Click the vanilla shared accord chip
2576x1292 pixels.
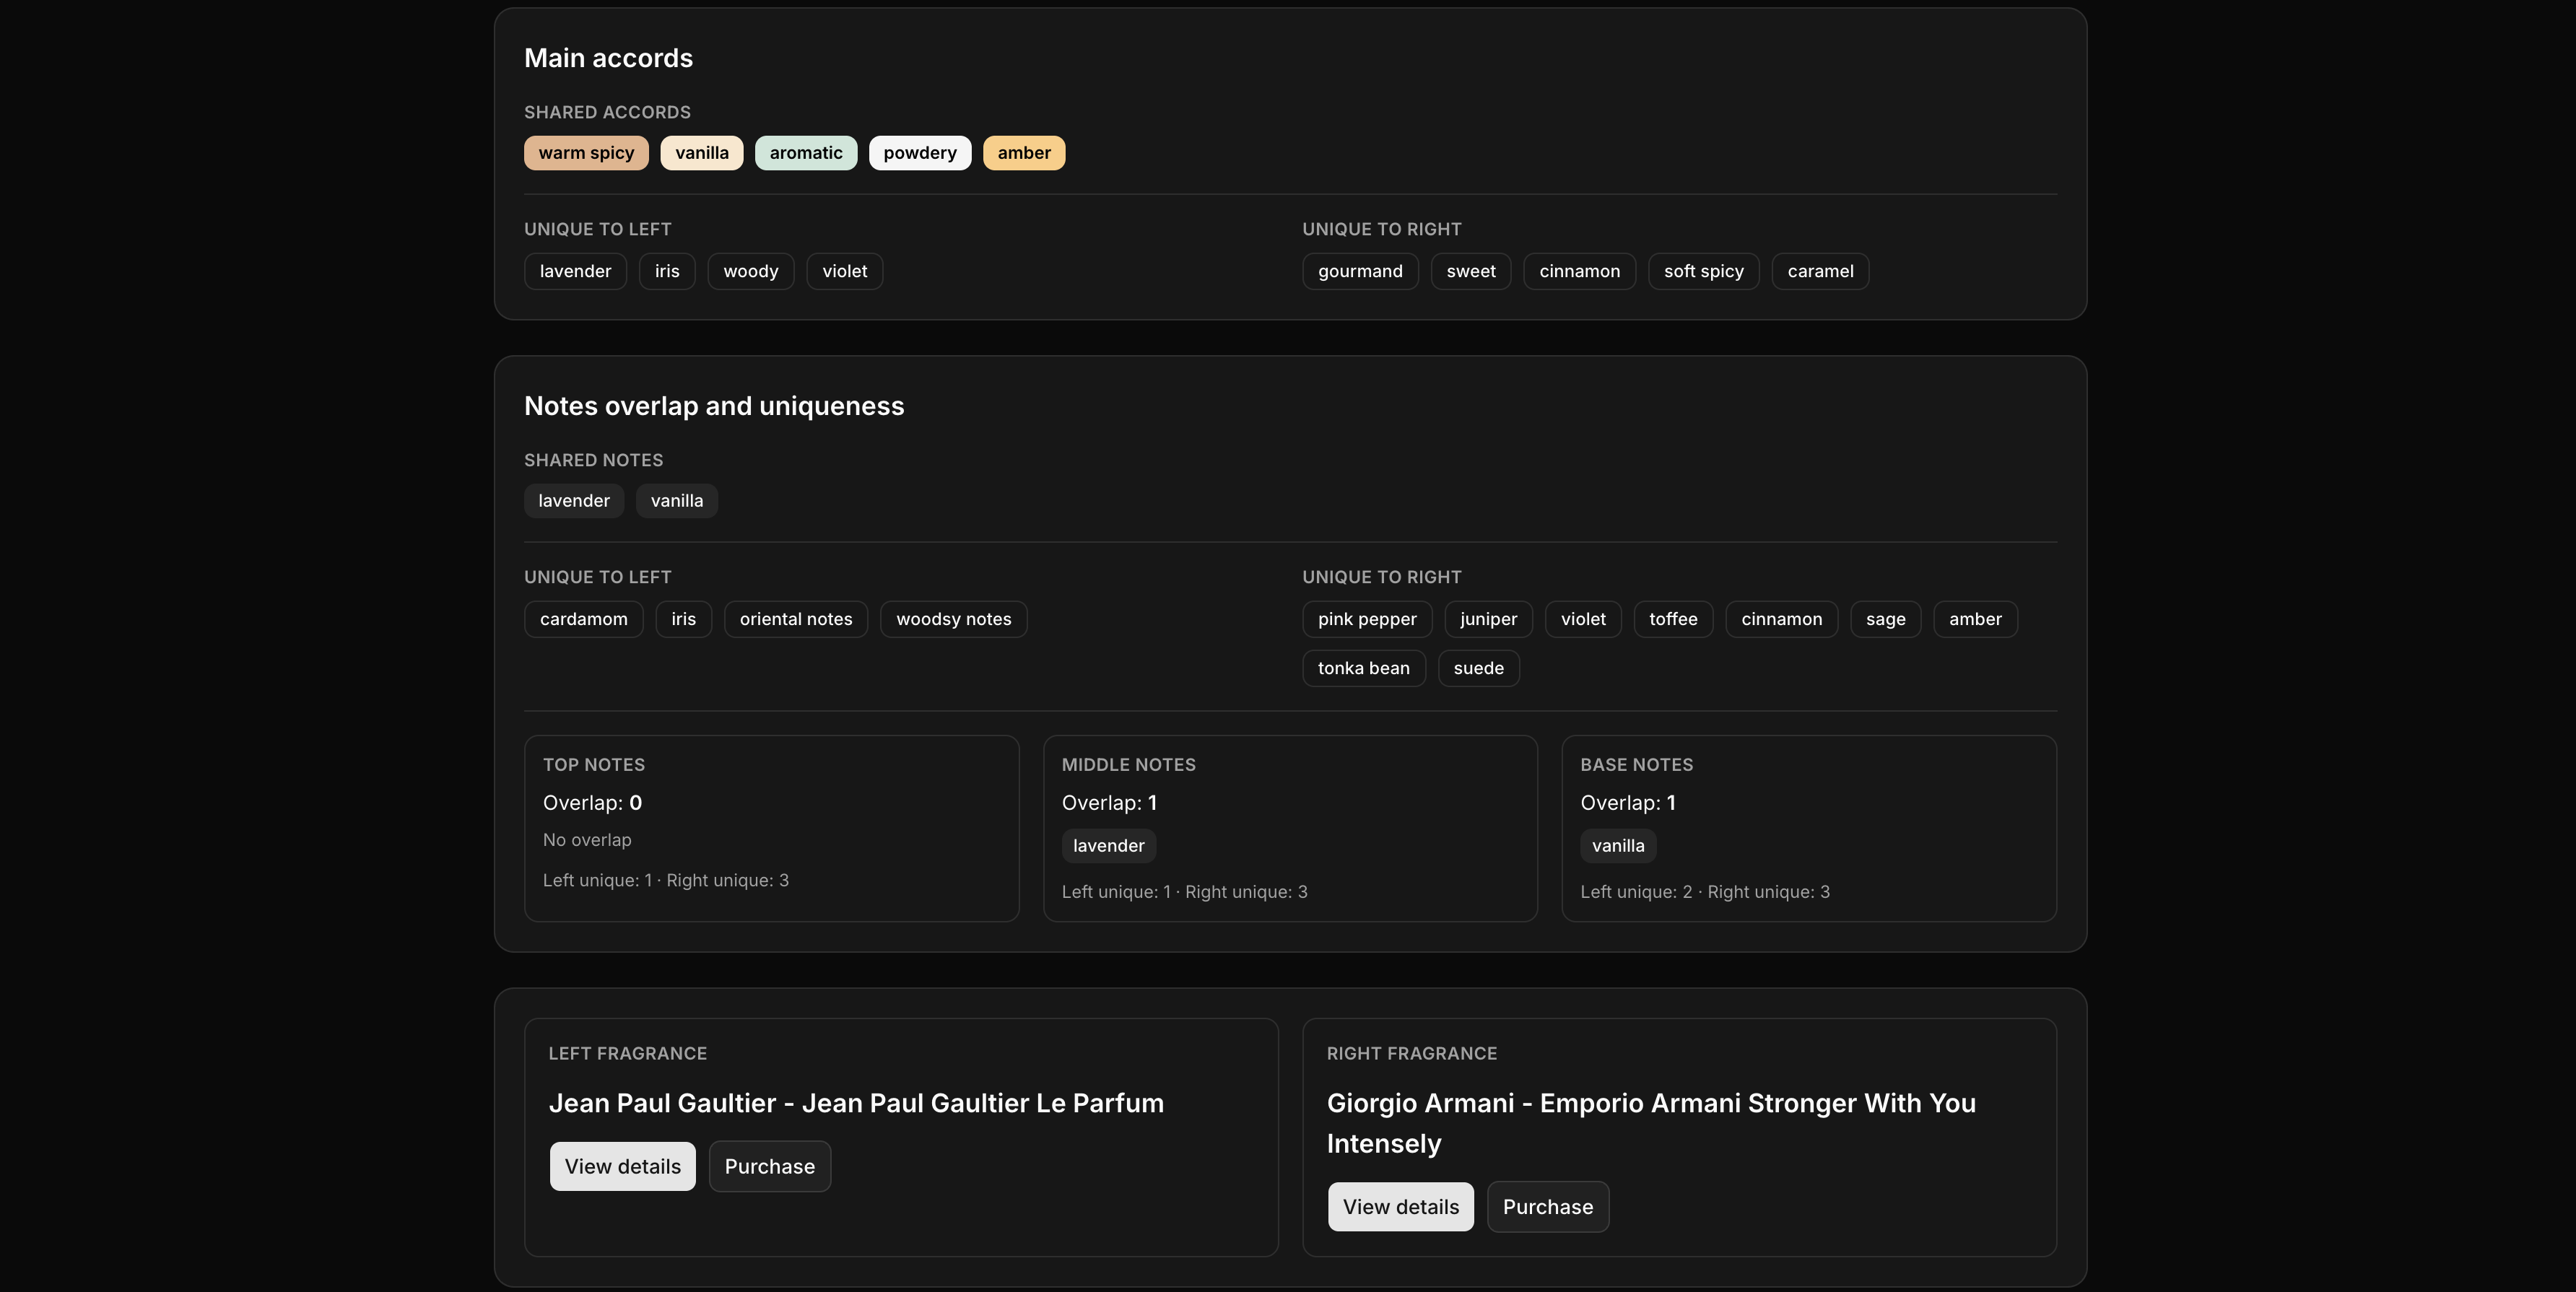pyautogui.click(x=701, y=153)
